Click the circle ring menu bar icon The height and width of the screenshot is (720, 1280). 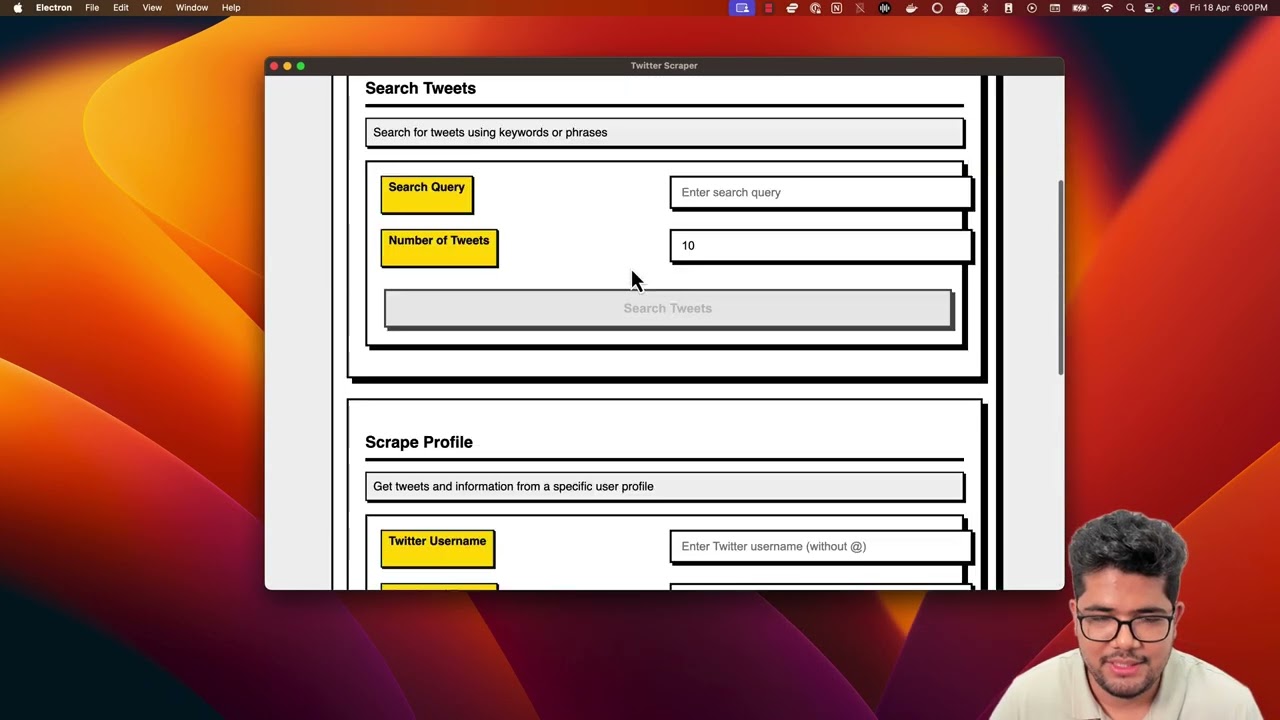(x=937, y=8)
